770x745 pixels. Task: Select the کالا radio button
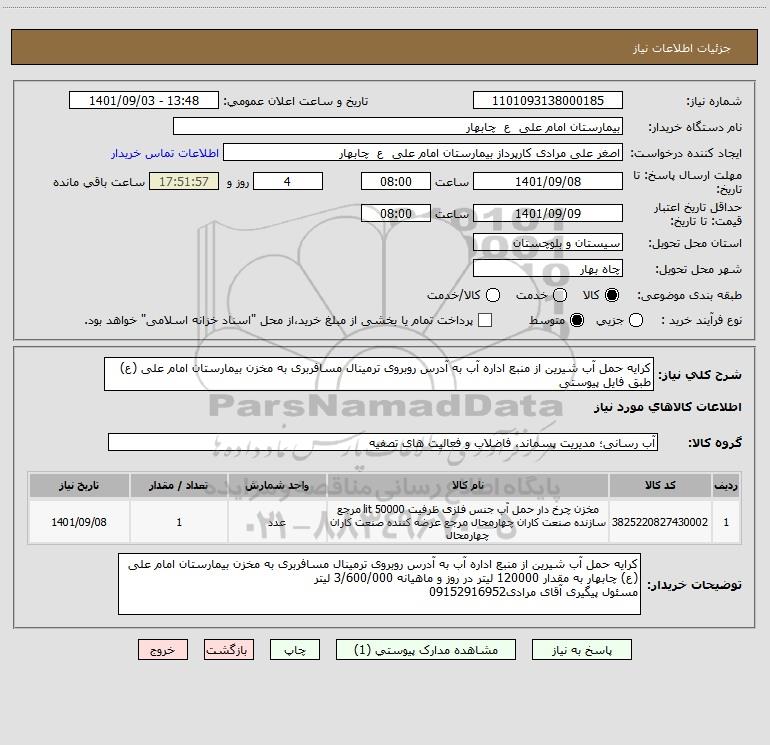(x=612, y=295)
